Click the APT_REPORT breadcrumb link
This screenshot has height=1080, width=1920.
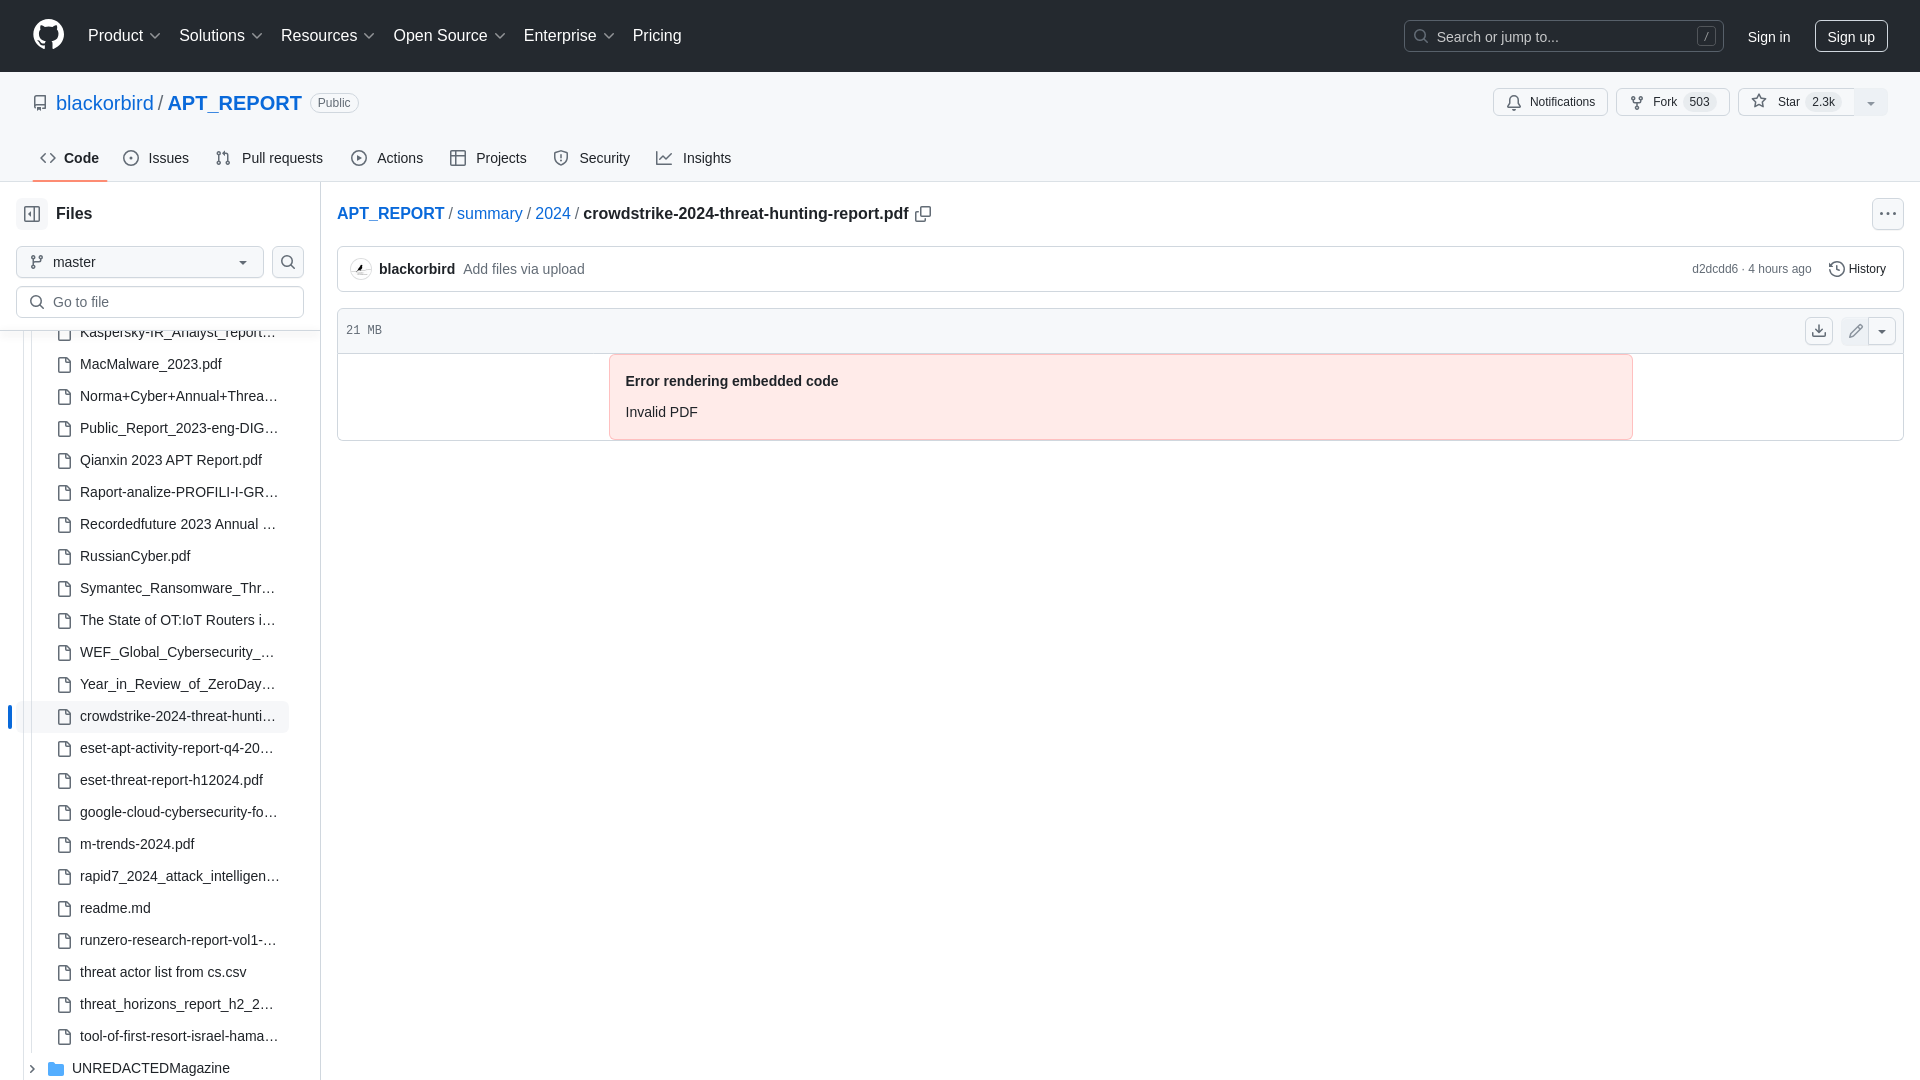coord(390,214)
